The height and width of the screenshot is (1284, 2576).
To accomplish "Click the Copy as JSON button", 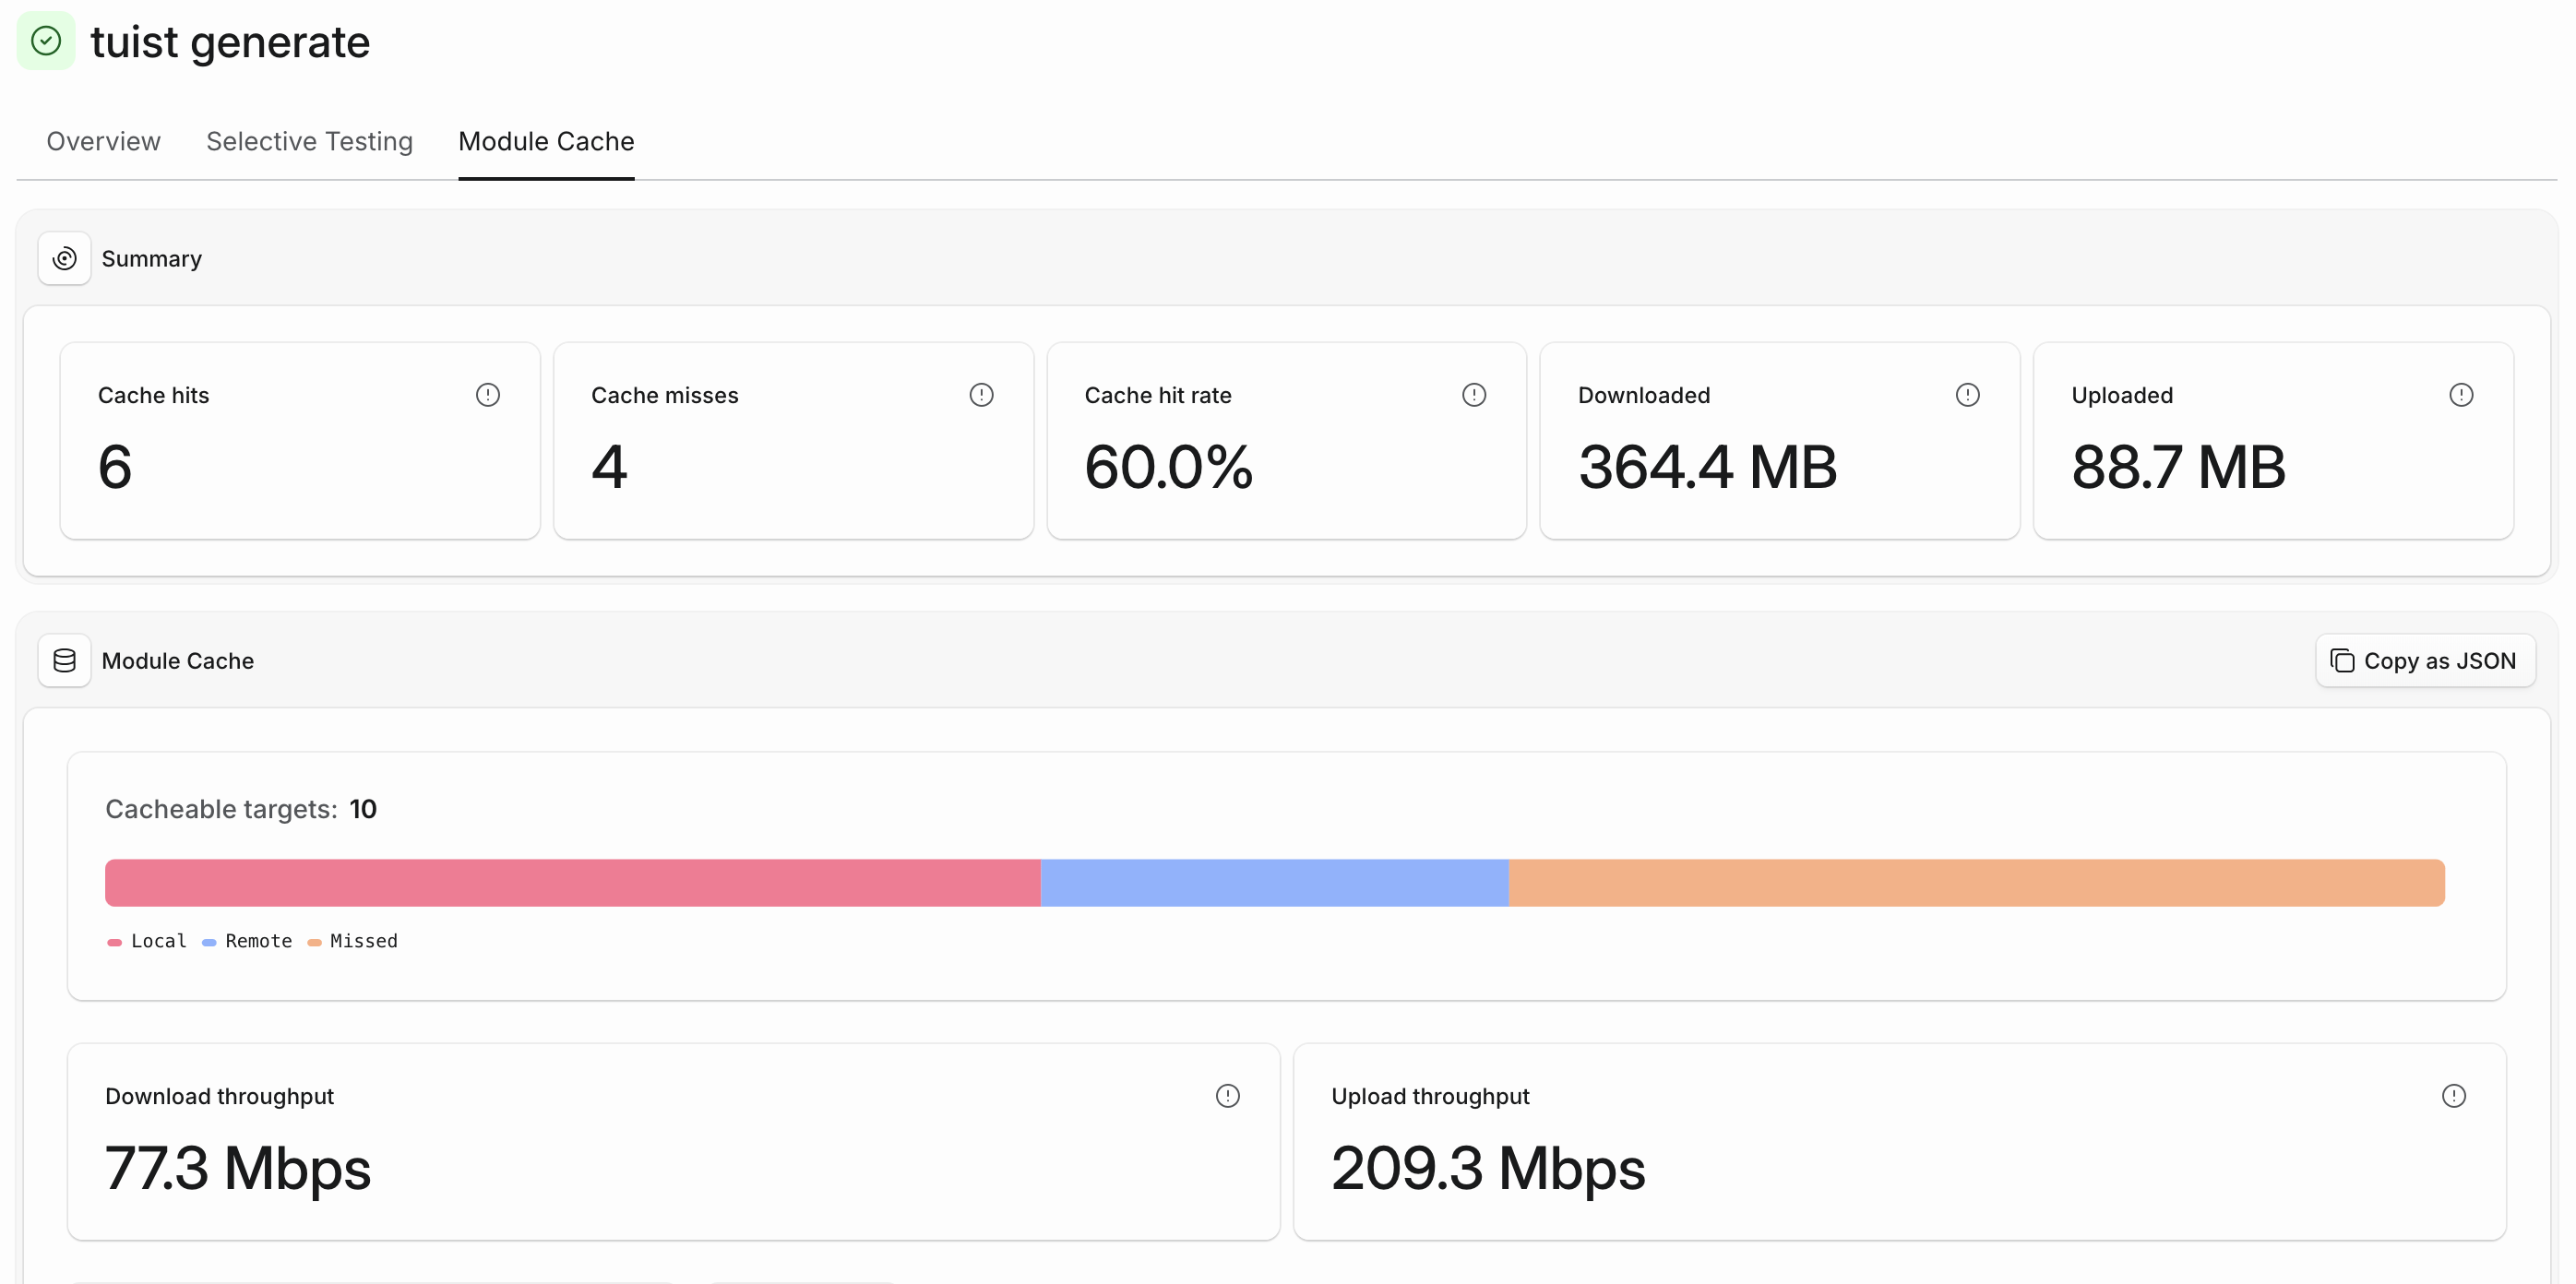I will coord(2425,661).
